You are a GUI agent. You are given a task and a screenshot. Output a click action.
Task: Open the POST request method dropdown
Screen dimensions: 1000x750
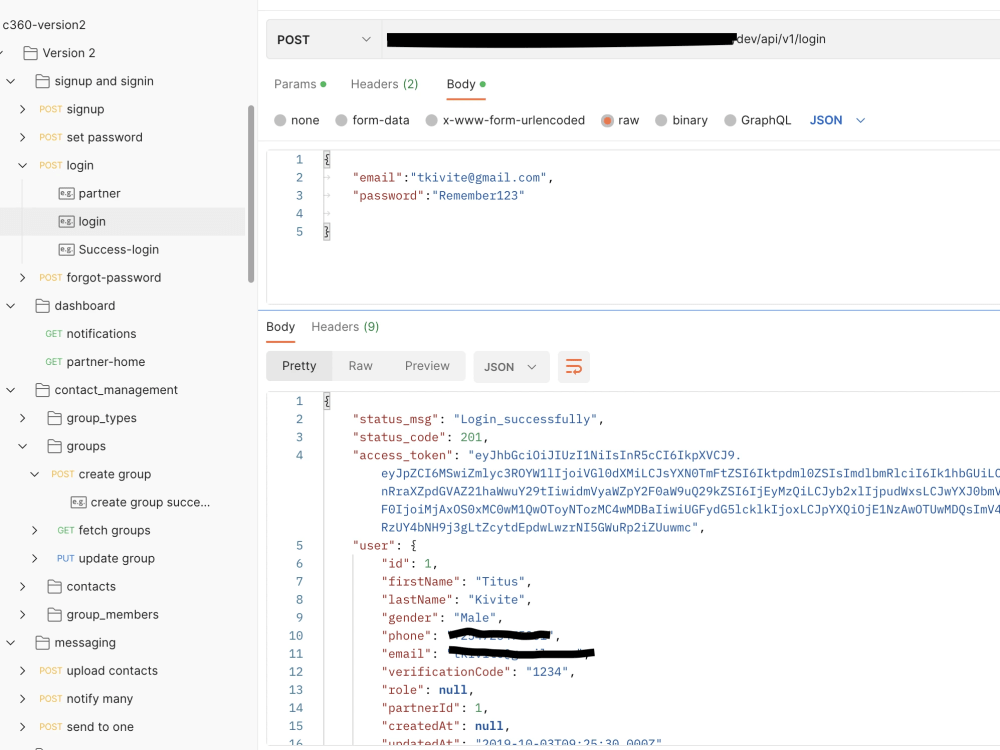click(322, 39)
